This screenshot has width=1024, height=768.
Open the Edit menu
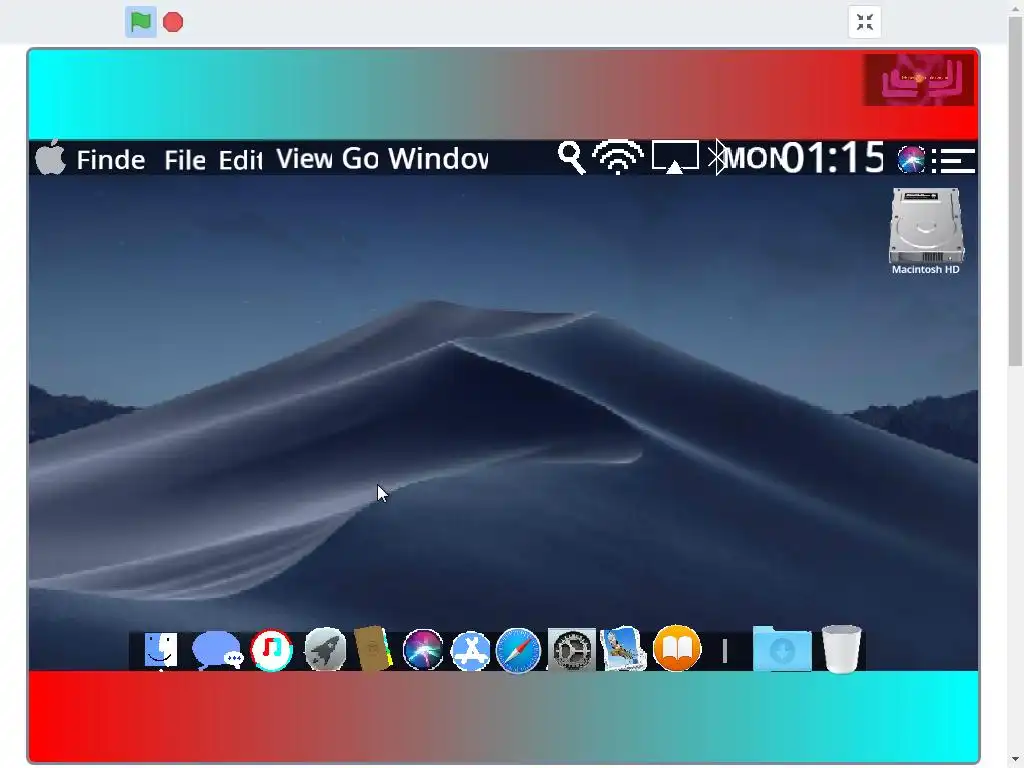pos(240,160)
